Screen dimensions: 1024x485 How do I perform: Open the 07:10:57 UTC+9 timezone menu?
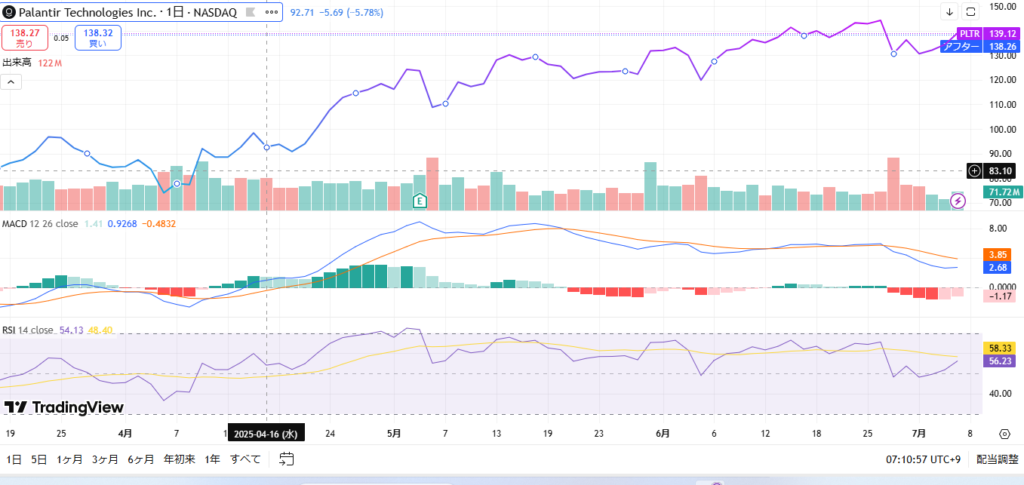click(x=923, y=460)
